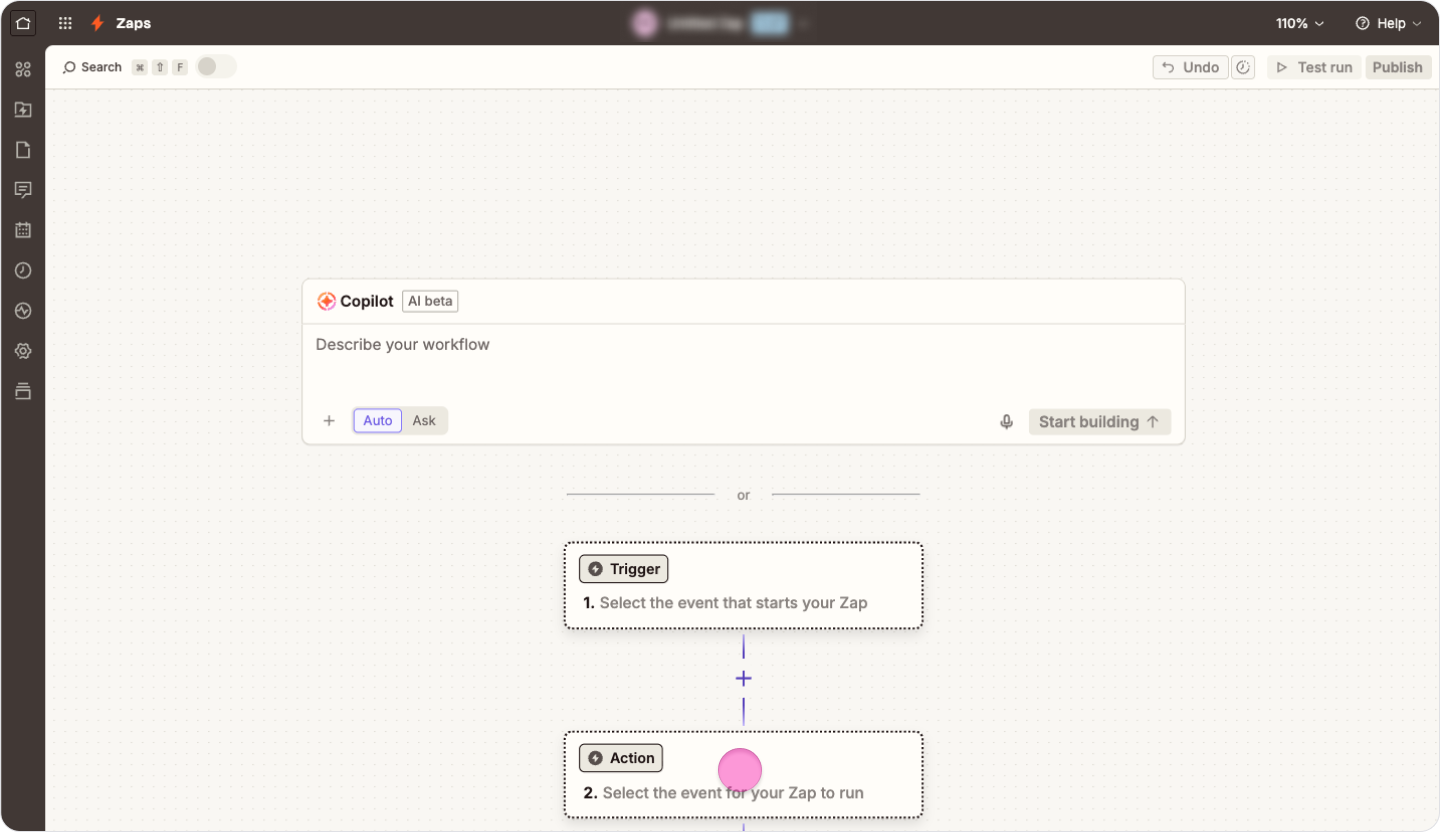Add a step with the plus between Trigger and Action
This screenshot has height=832, width=1440.
(x=743, y=679)
